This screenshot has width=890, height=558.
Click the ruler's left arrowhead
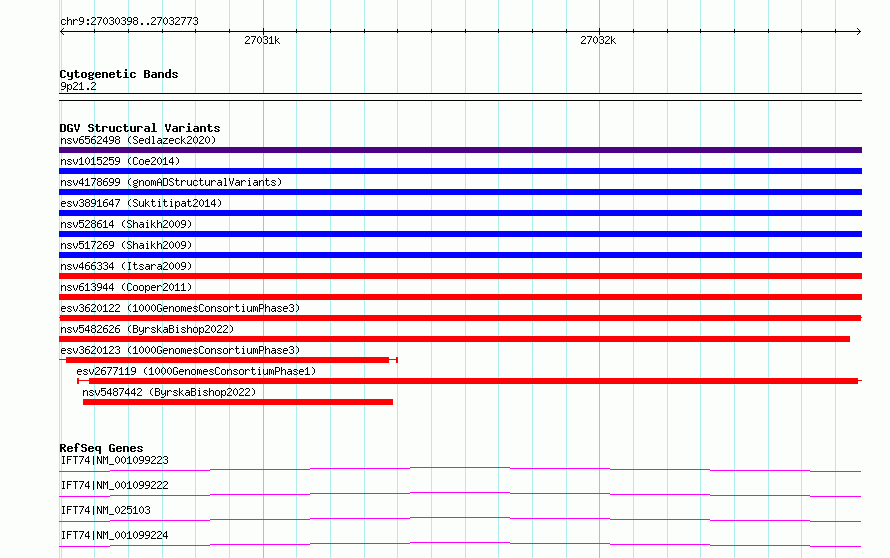click(x=62, y=31)
